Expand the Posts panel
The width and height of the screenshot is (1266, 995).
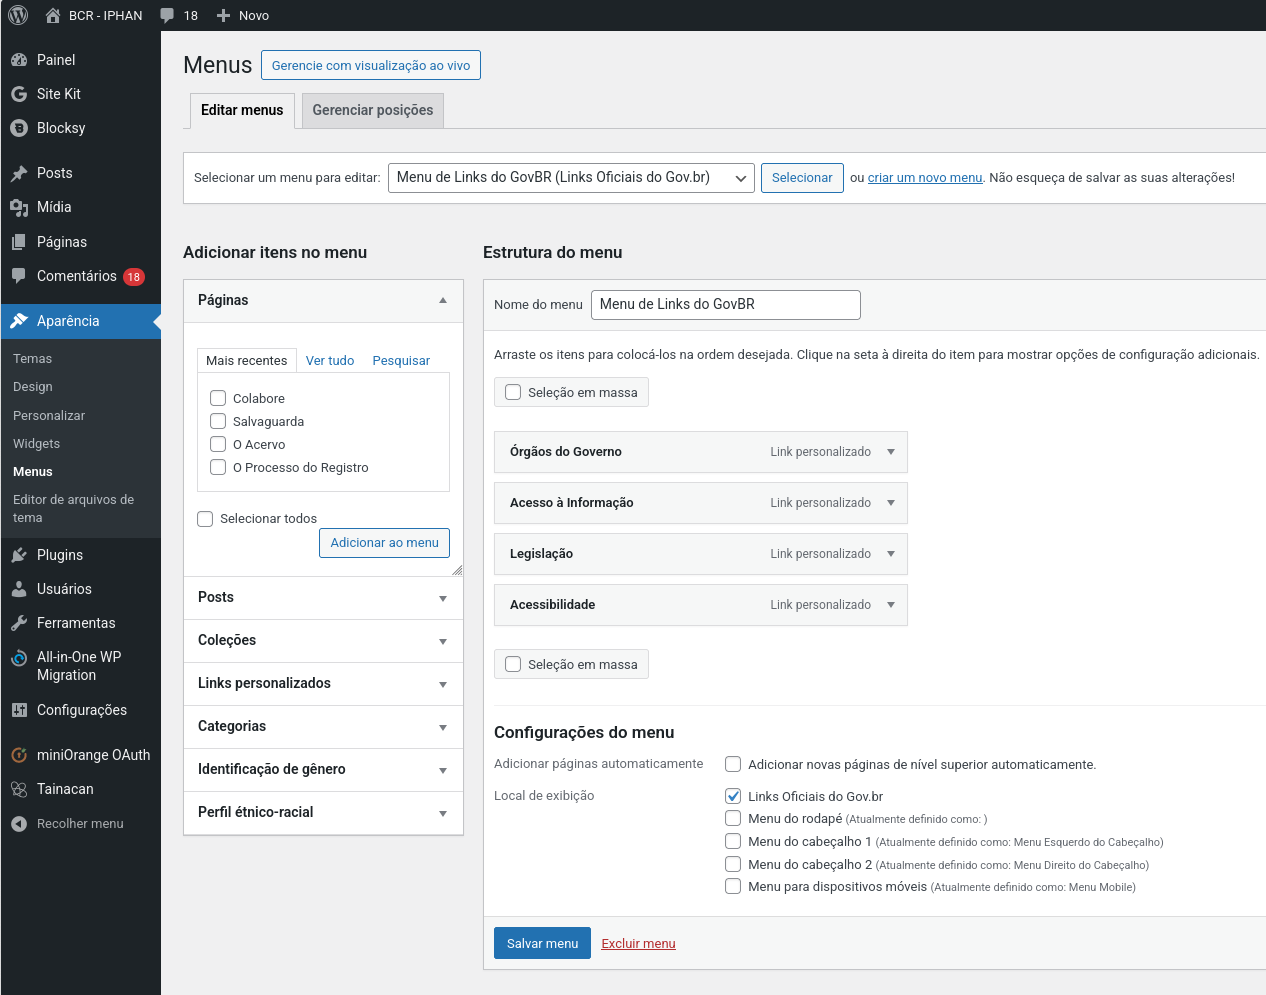[323, 598]
